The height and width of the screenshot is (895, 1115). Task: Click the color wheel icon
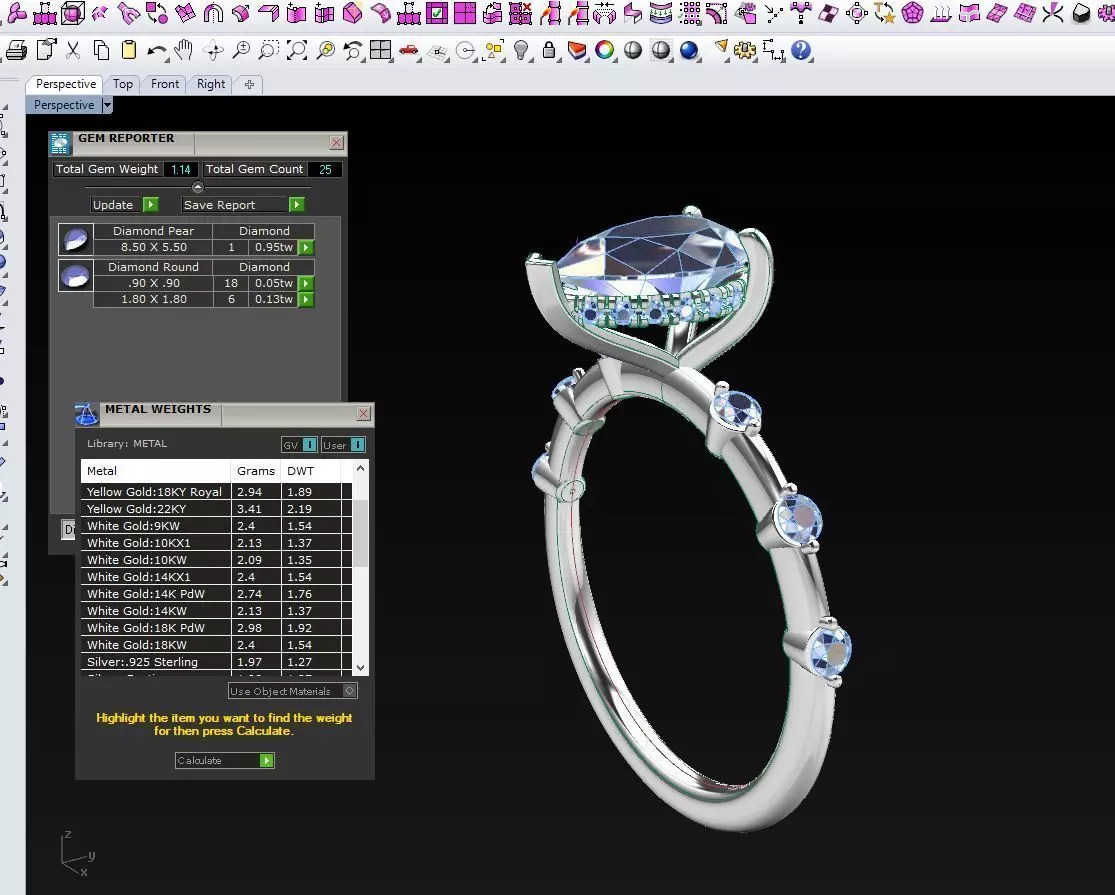click(x=604, y=50)
